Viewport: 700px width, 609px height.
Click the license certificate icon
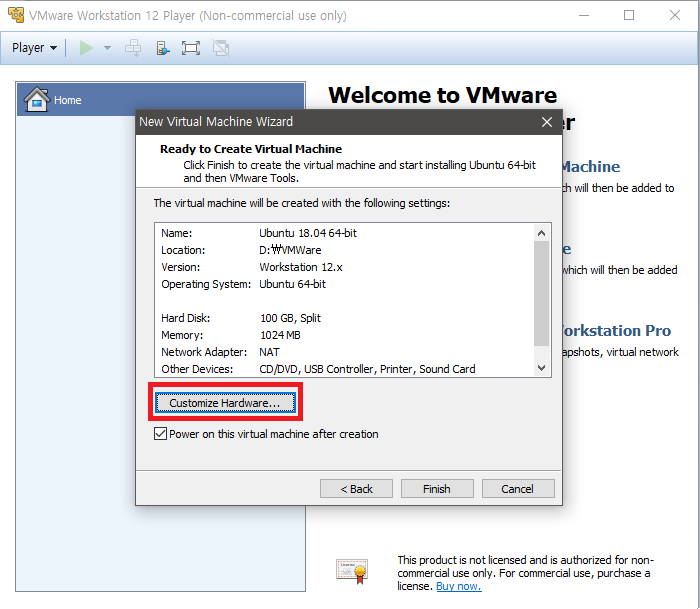[x=352, y=571]
